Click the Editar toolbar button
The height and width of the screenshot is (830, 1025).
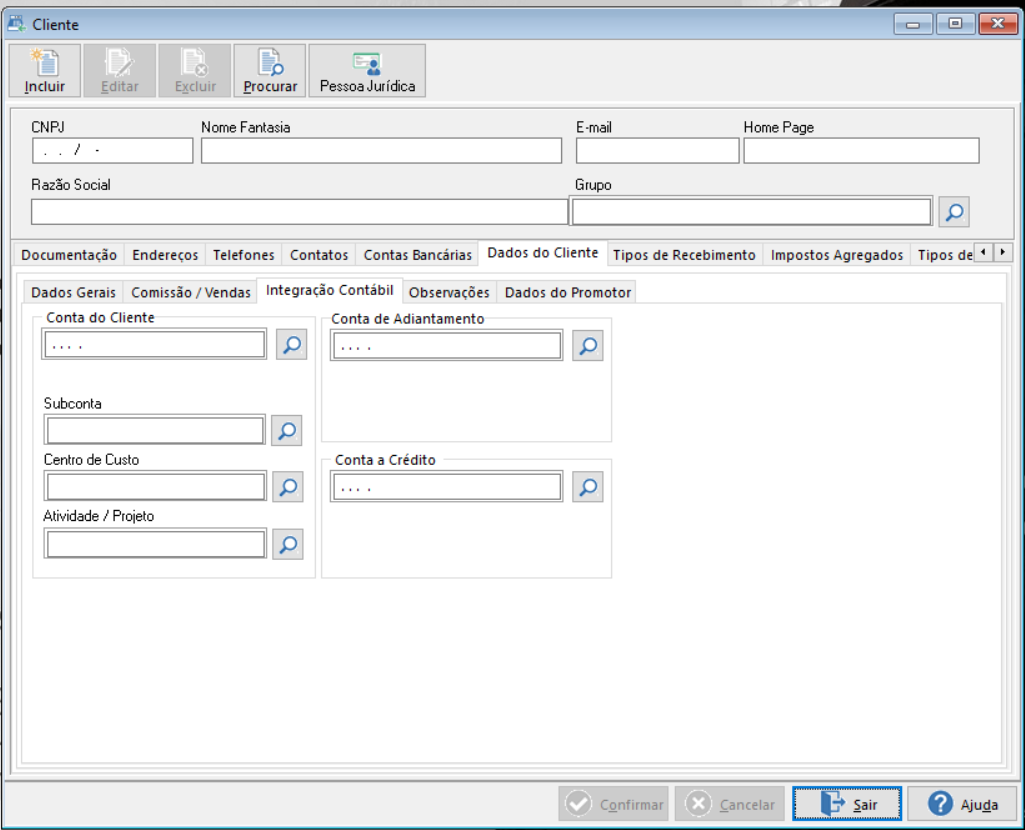(120, 71)
